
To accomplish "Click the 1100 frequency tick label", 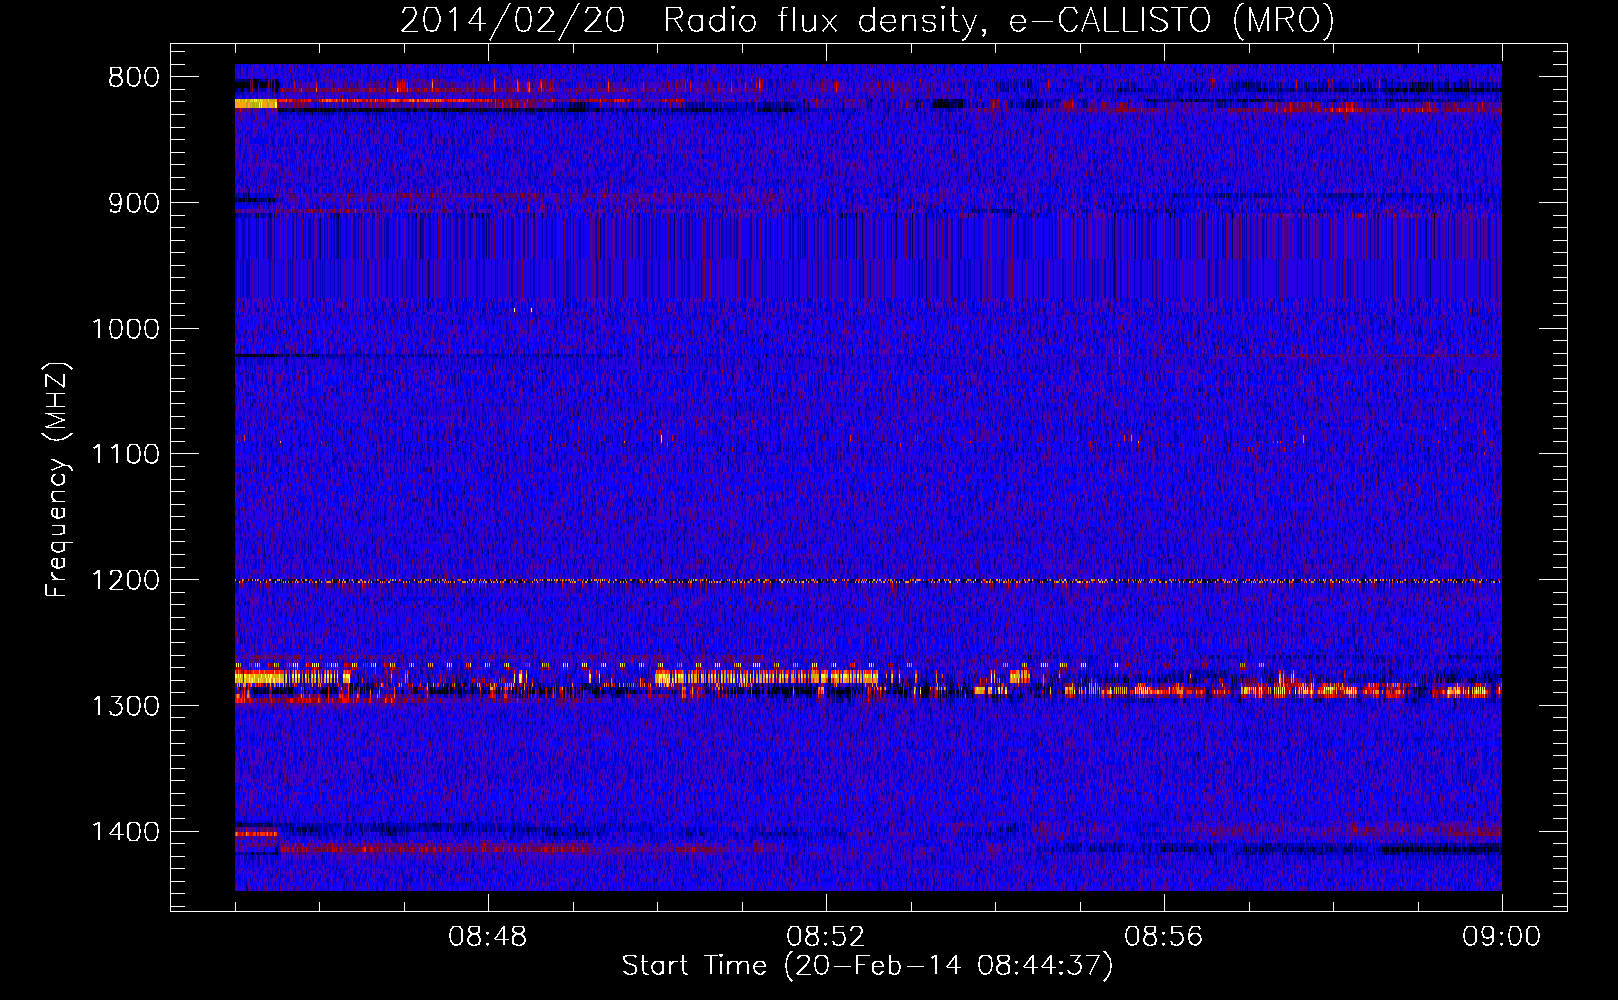I will tap(125, 454).
